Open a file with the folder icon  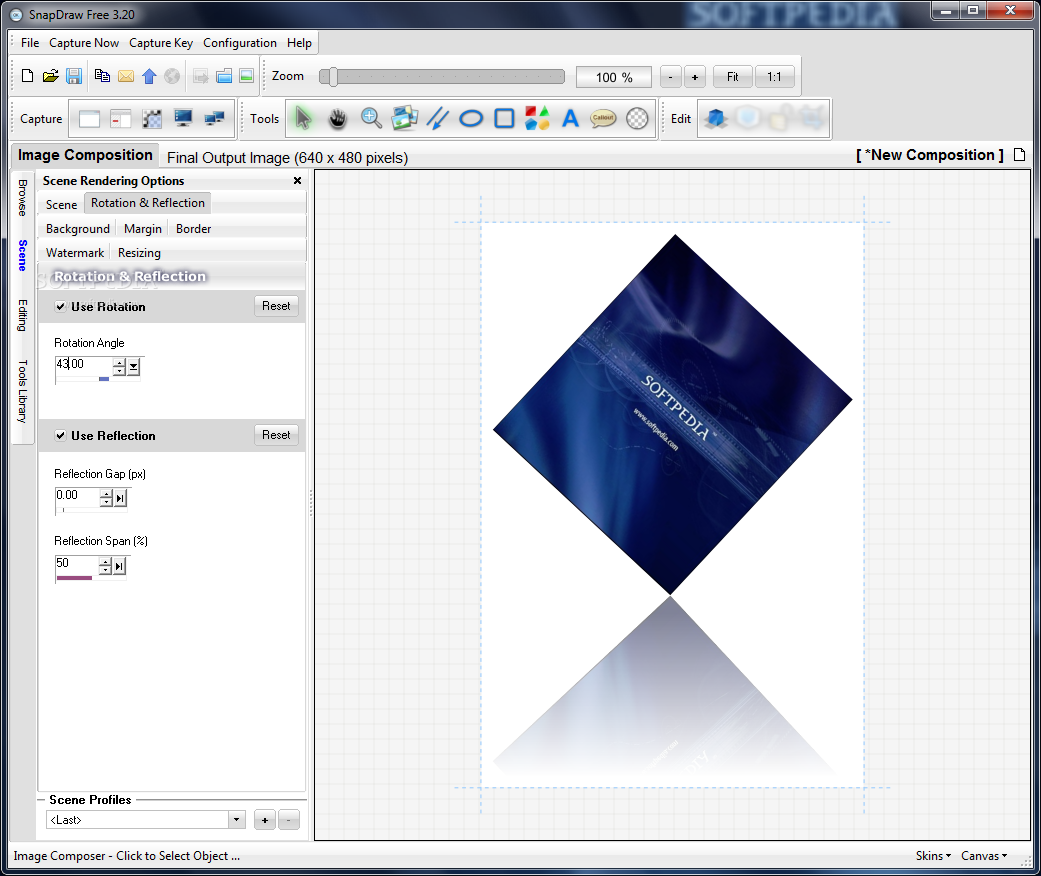pos(50,76)
